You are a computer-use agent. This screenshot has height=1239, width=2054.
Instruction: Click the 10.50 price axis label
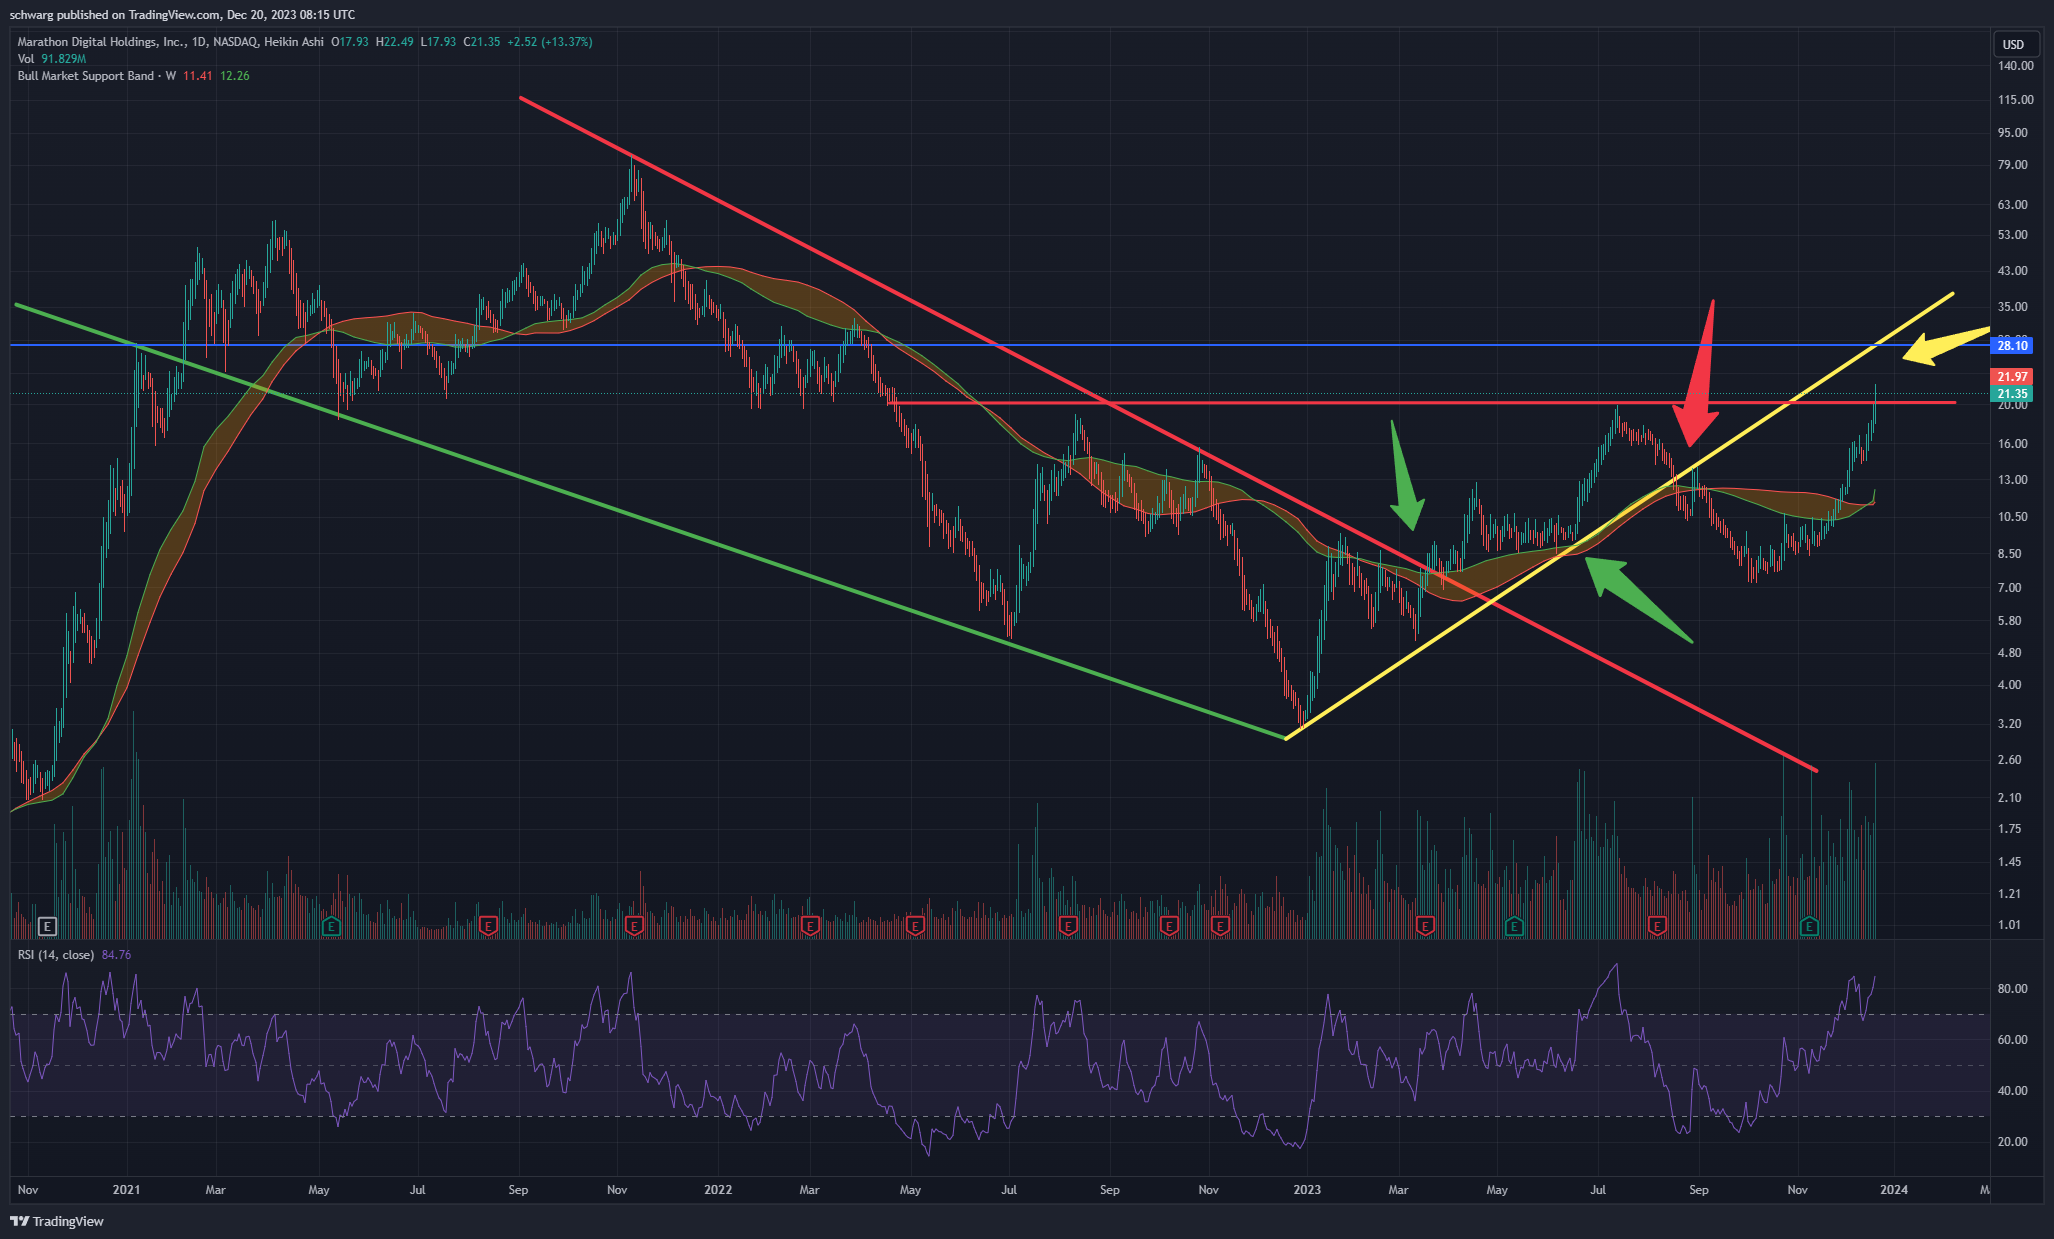coord(2013,517)
